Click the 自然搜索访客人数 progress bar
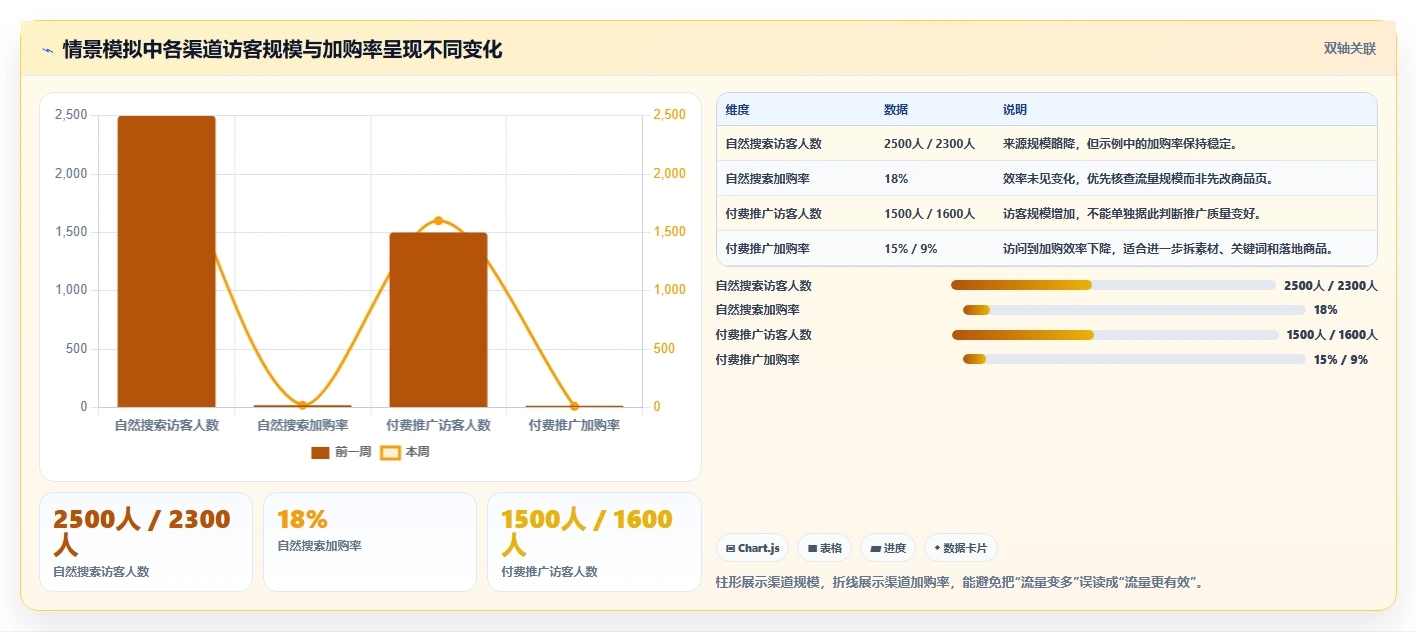Image resolution: width=1417 pixels, height=632 pixels. pyautogui.click(x=1113, y=286)
